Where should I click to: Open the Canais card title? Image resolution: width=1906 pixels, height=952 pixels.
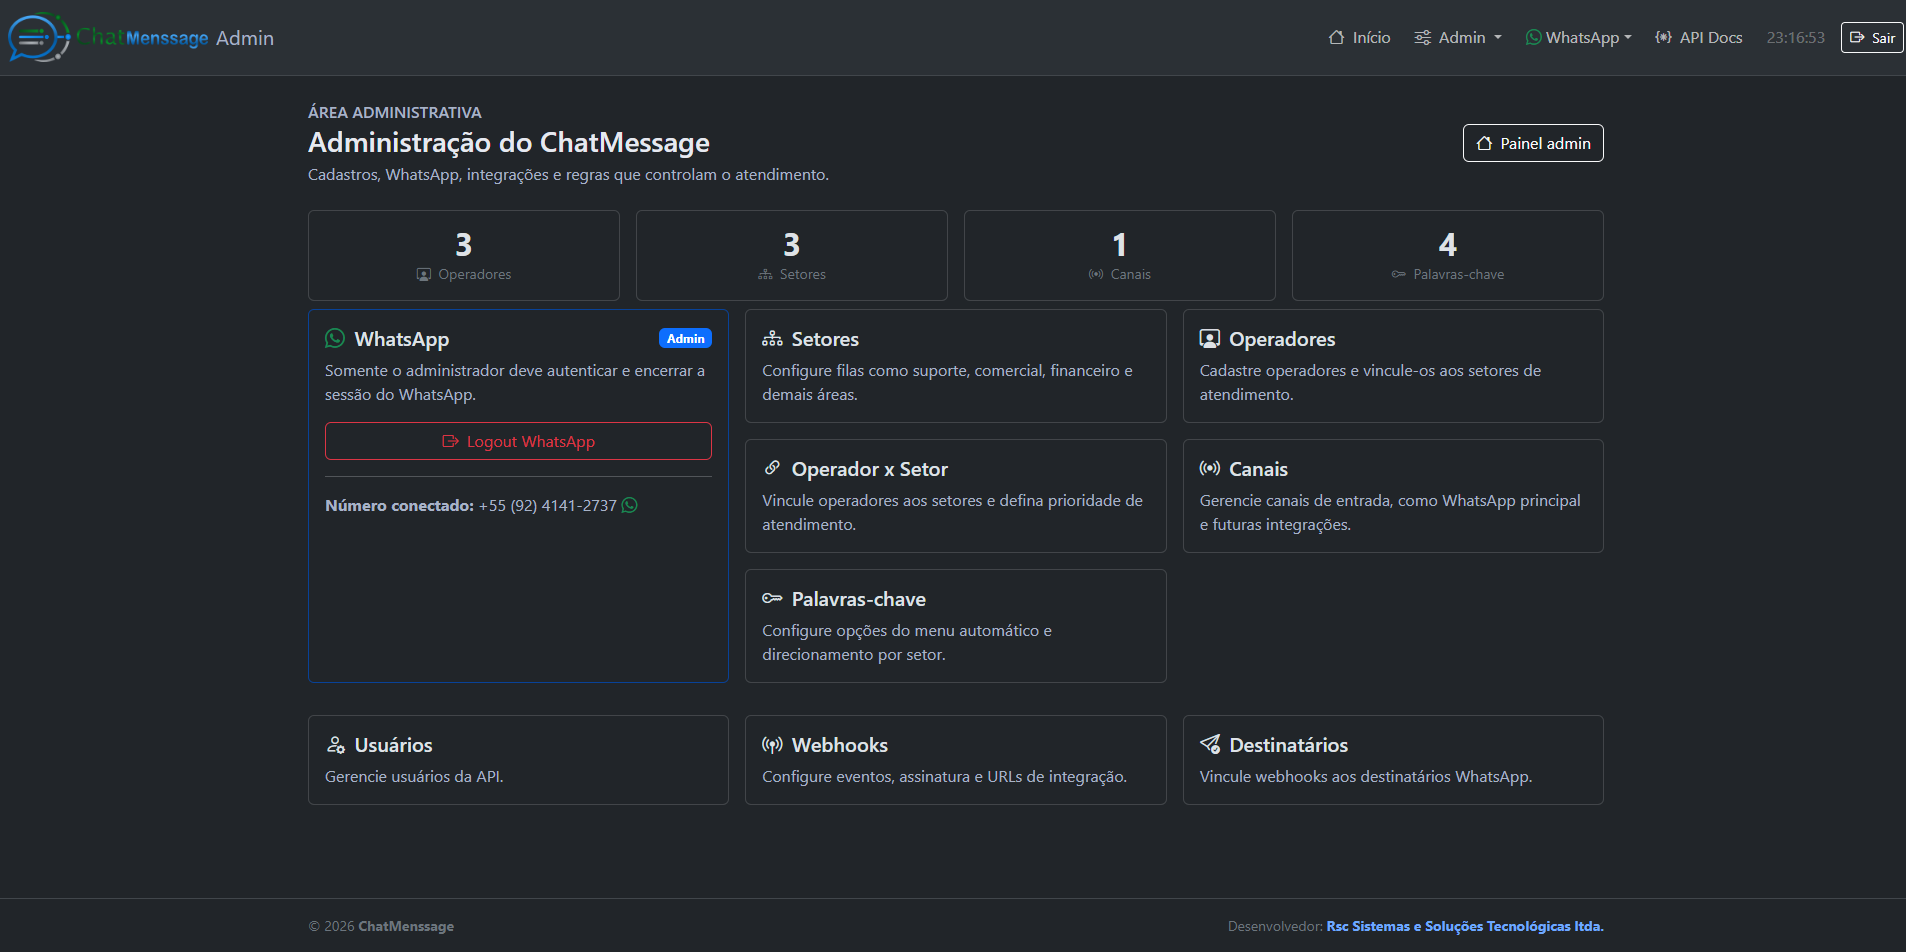[x=1258, y=469]
